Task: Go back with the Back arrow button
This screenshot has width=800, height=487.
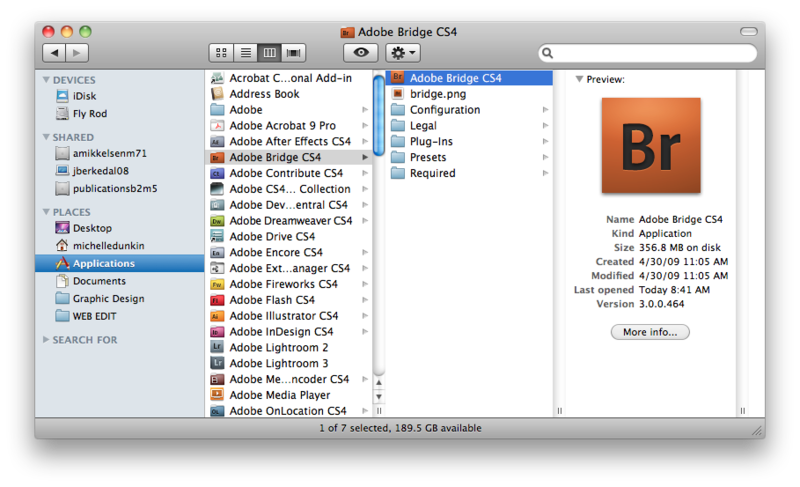Action: pos(54,52)
